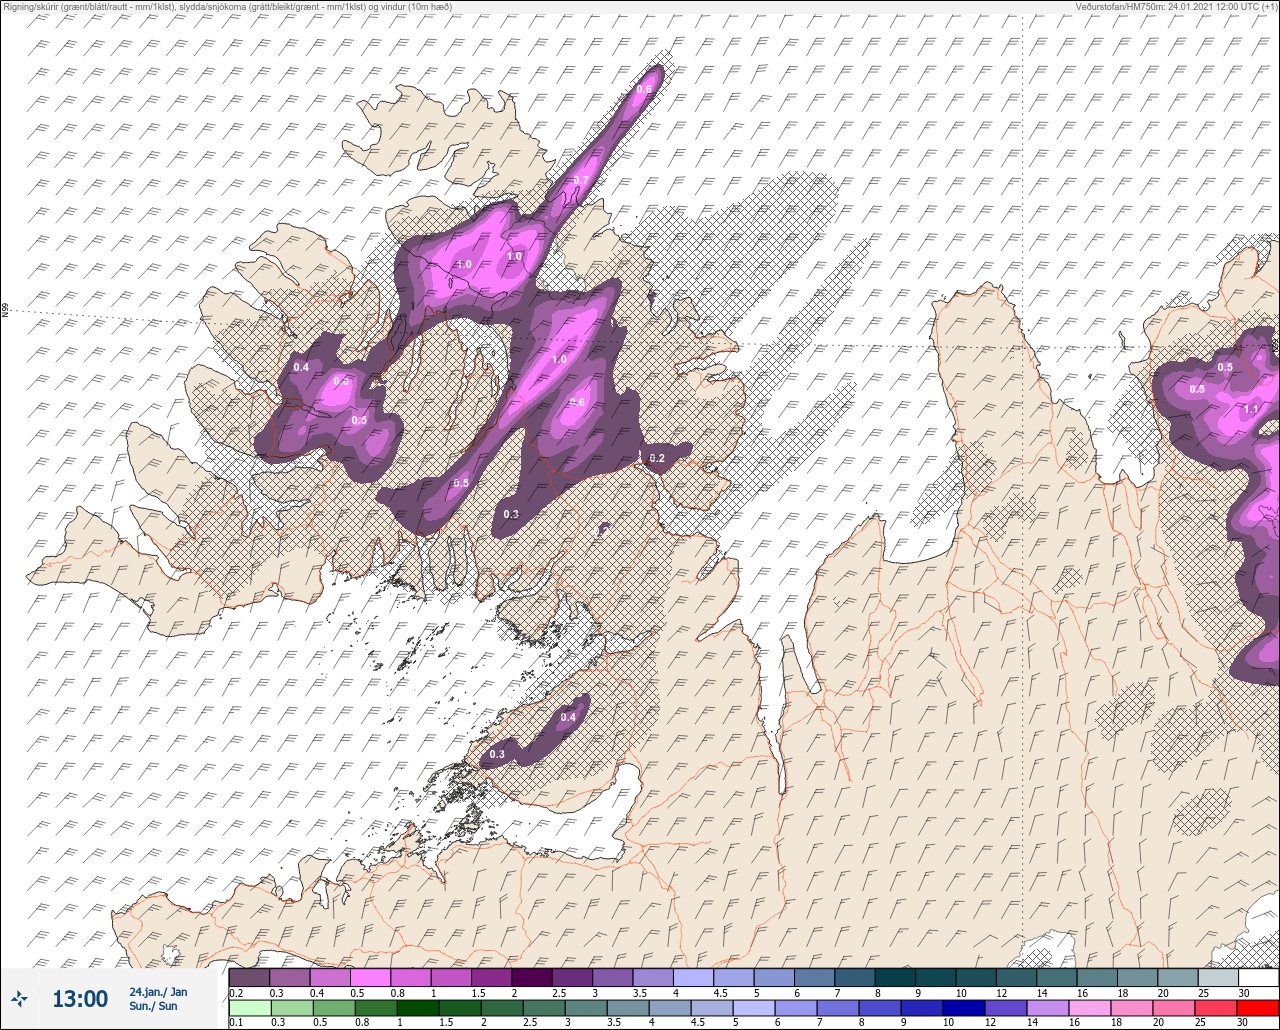Select upper-row legend swatch starting at 25
This screenshot has height=1030, width=1280.
pos(1218,977)
